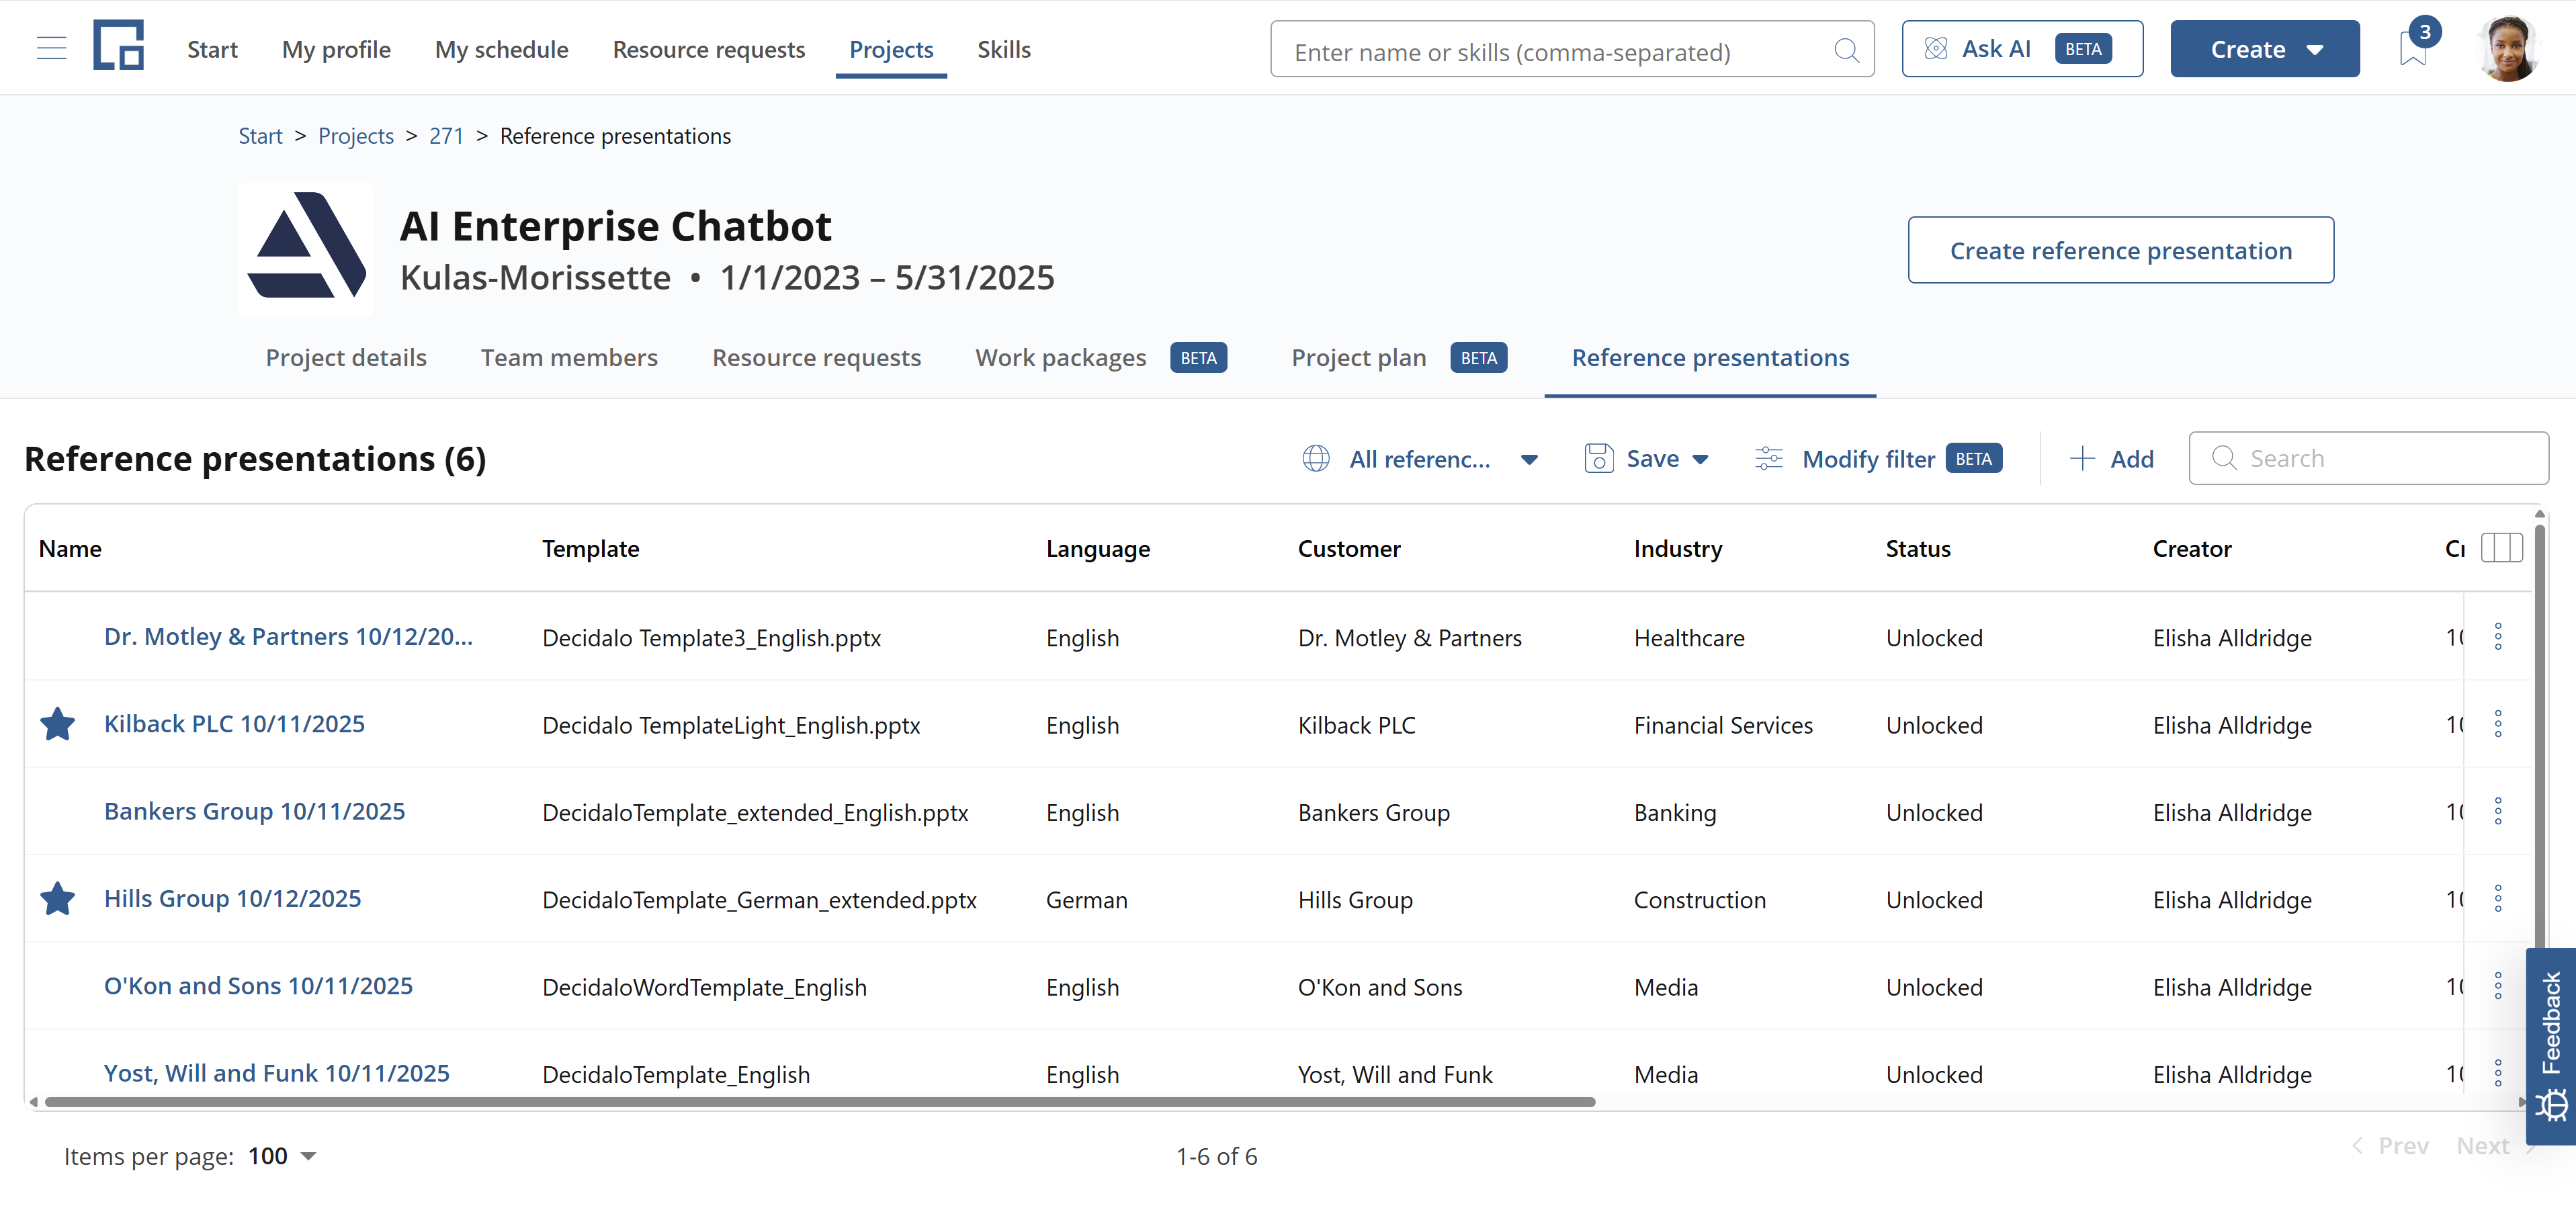Image resolution: width=2576 pixels, height=1216 pixels.
Task: Open Yost, Will and Funk presentation
Action: click(276, 1073)
